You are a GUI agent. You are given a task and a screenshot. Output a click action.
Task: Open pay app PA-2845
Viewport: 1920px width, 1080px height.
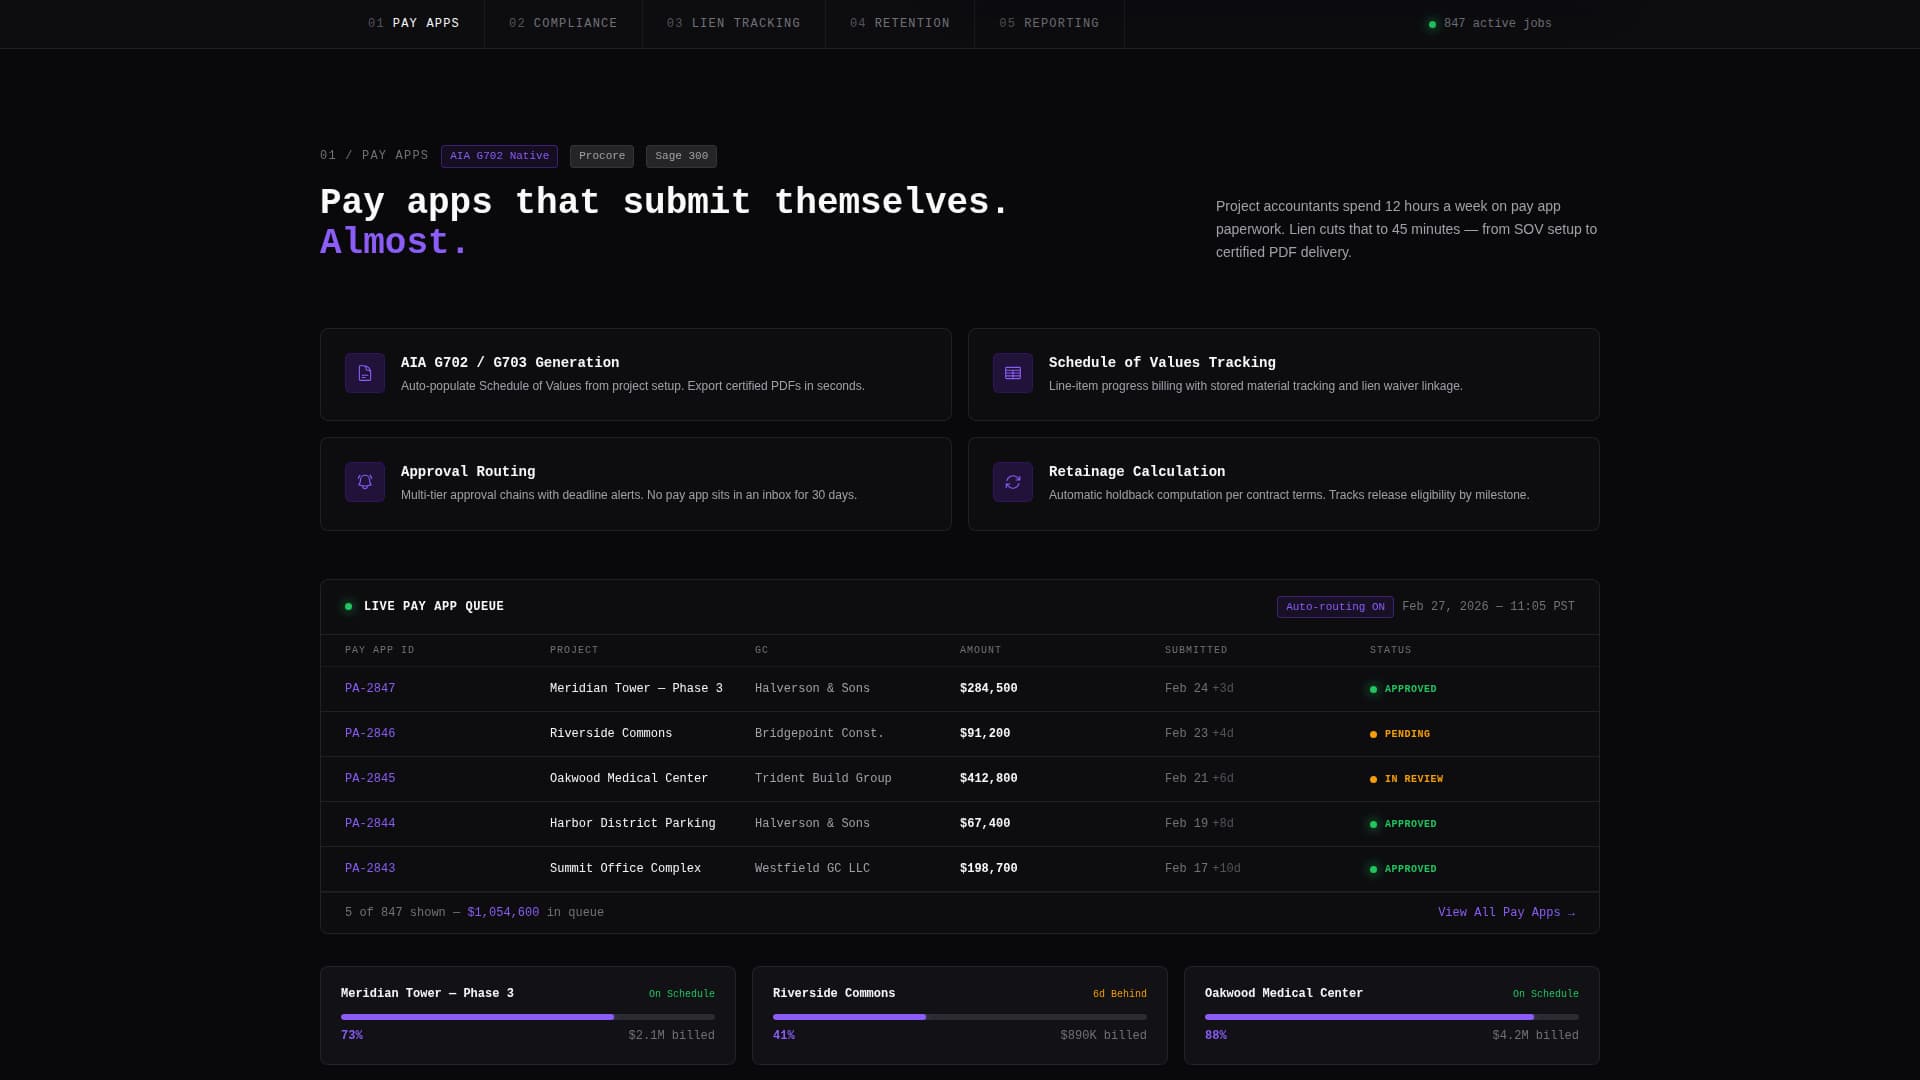coord(370,779)
